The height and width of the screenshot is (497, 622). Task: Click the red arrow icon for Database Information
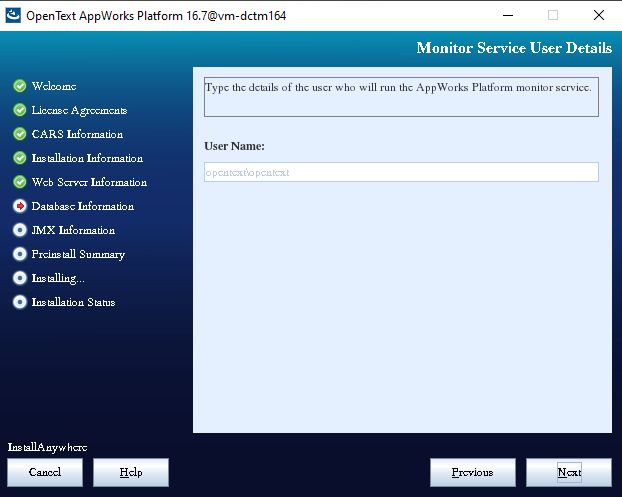click(x=19, y=206)
